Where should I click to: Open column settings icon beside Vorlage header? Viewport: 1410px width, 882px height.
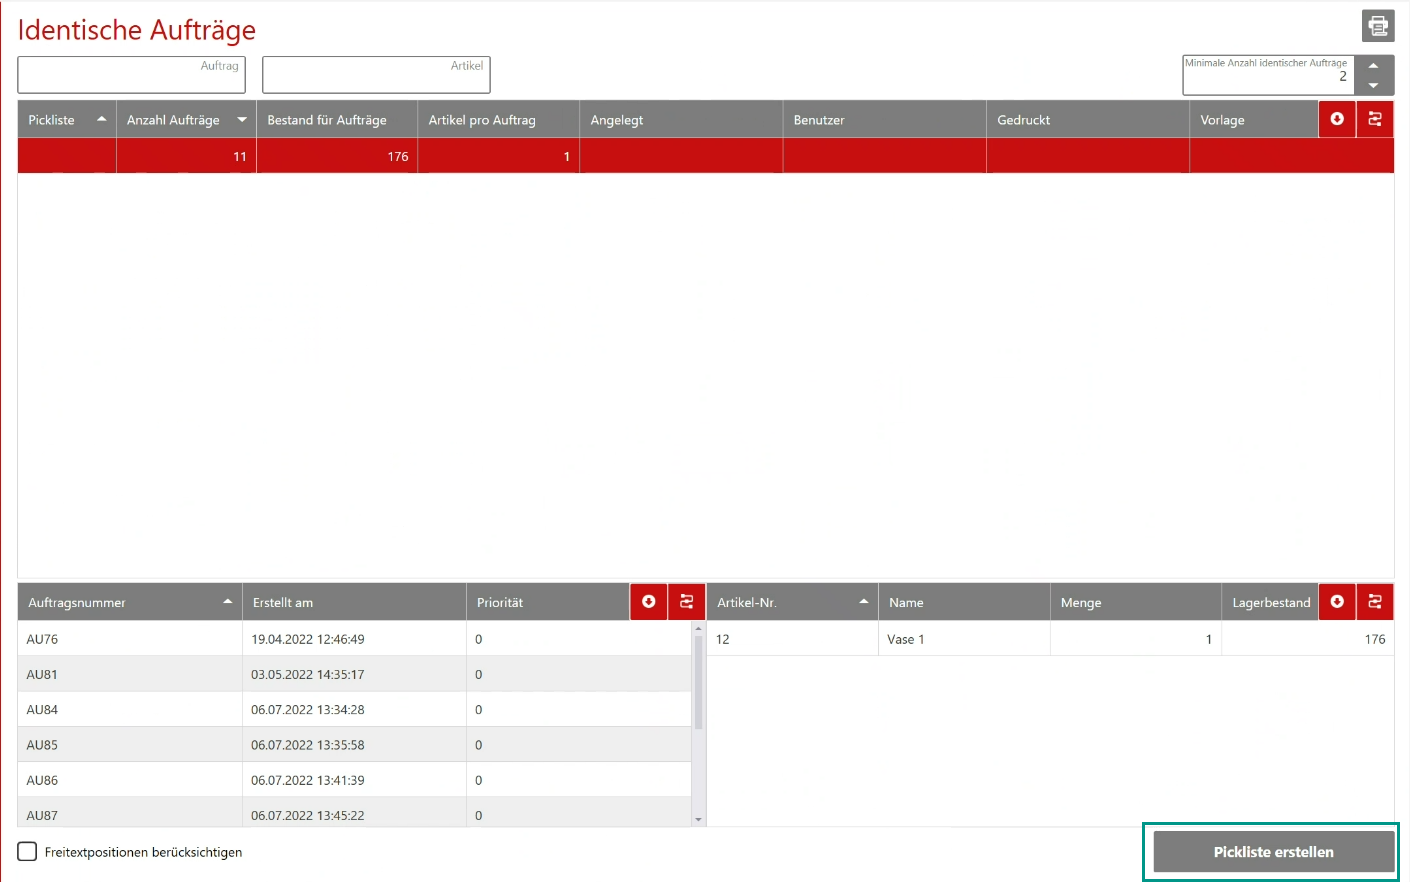(x=1375, y=119)
